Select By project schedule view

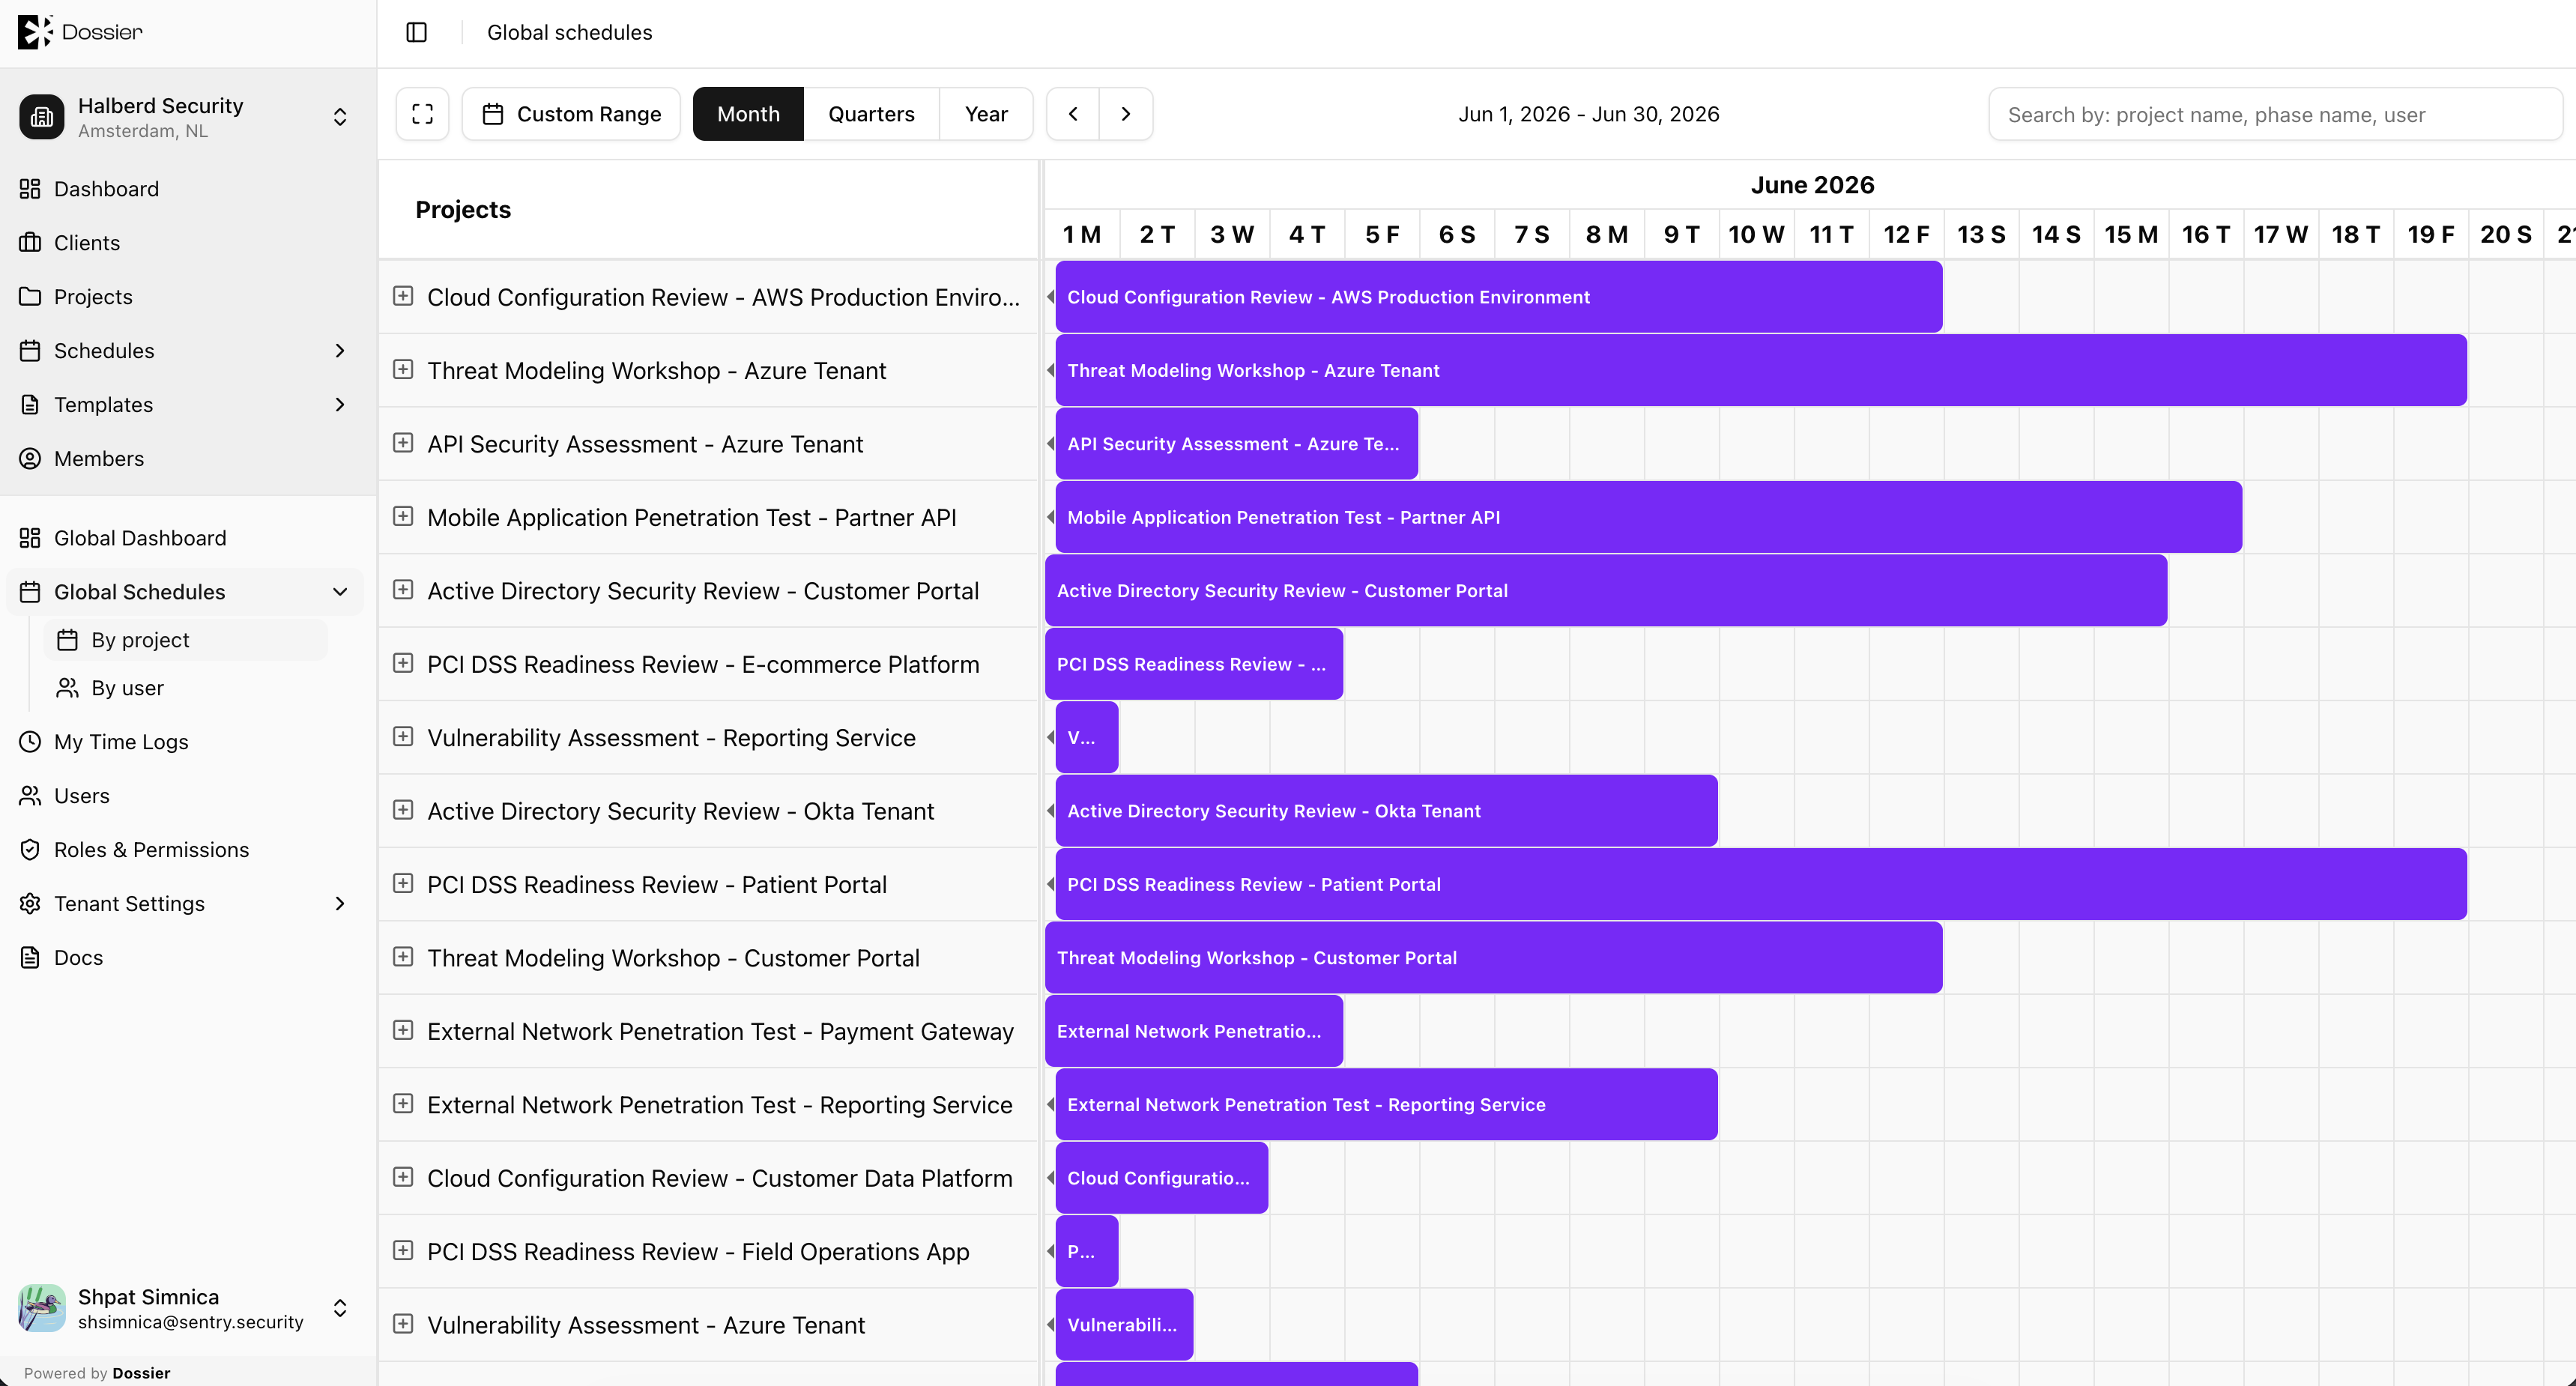point(186,640)
